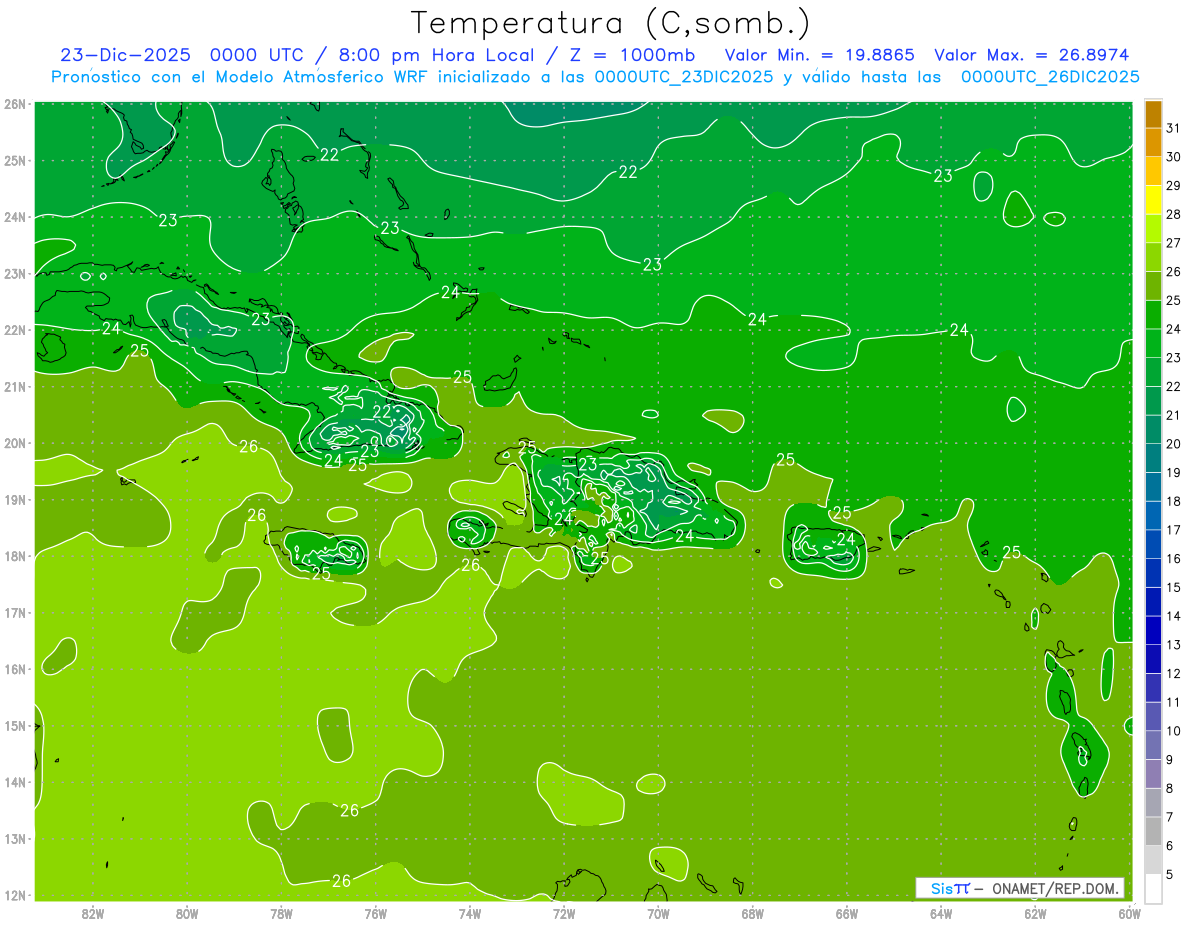
Task: Click the "Valor Max. = 26.8974" text
Action: point(1031,55)
